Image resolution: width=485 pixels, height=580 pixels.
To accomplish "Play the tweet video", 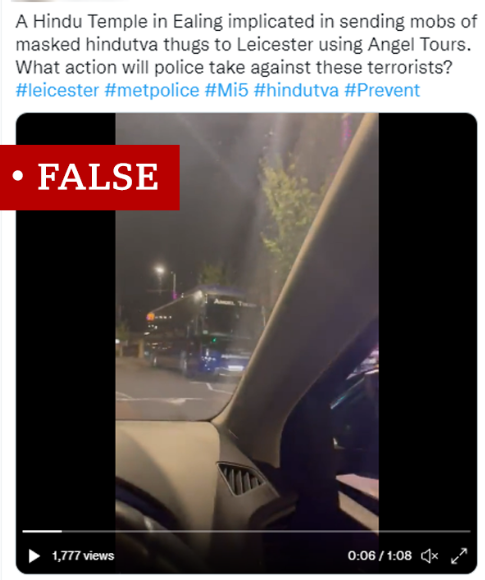I will tap(34, 556).
